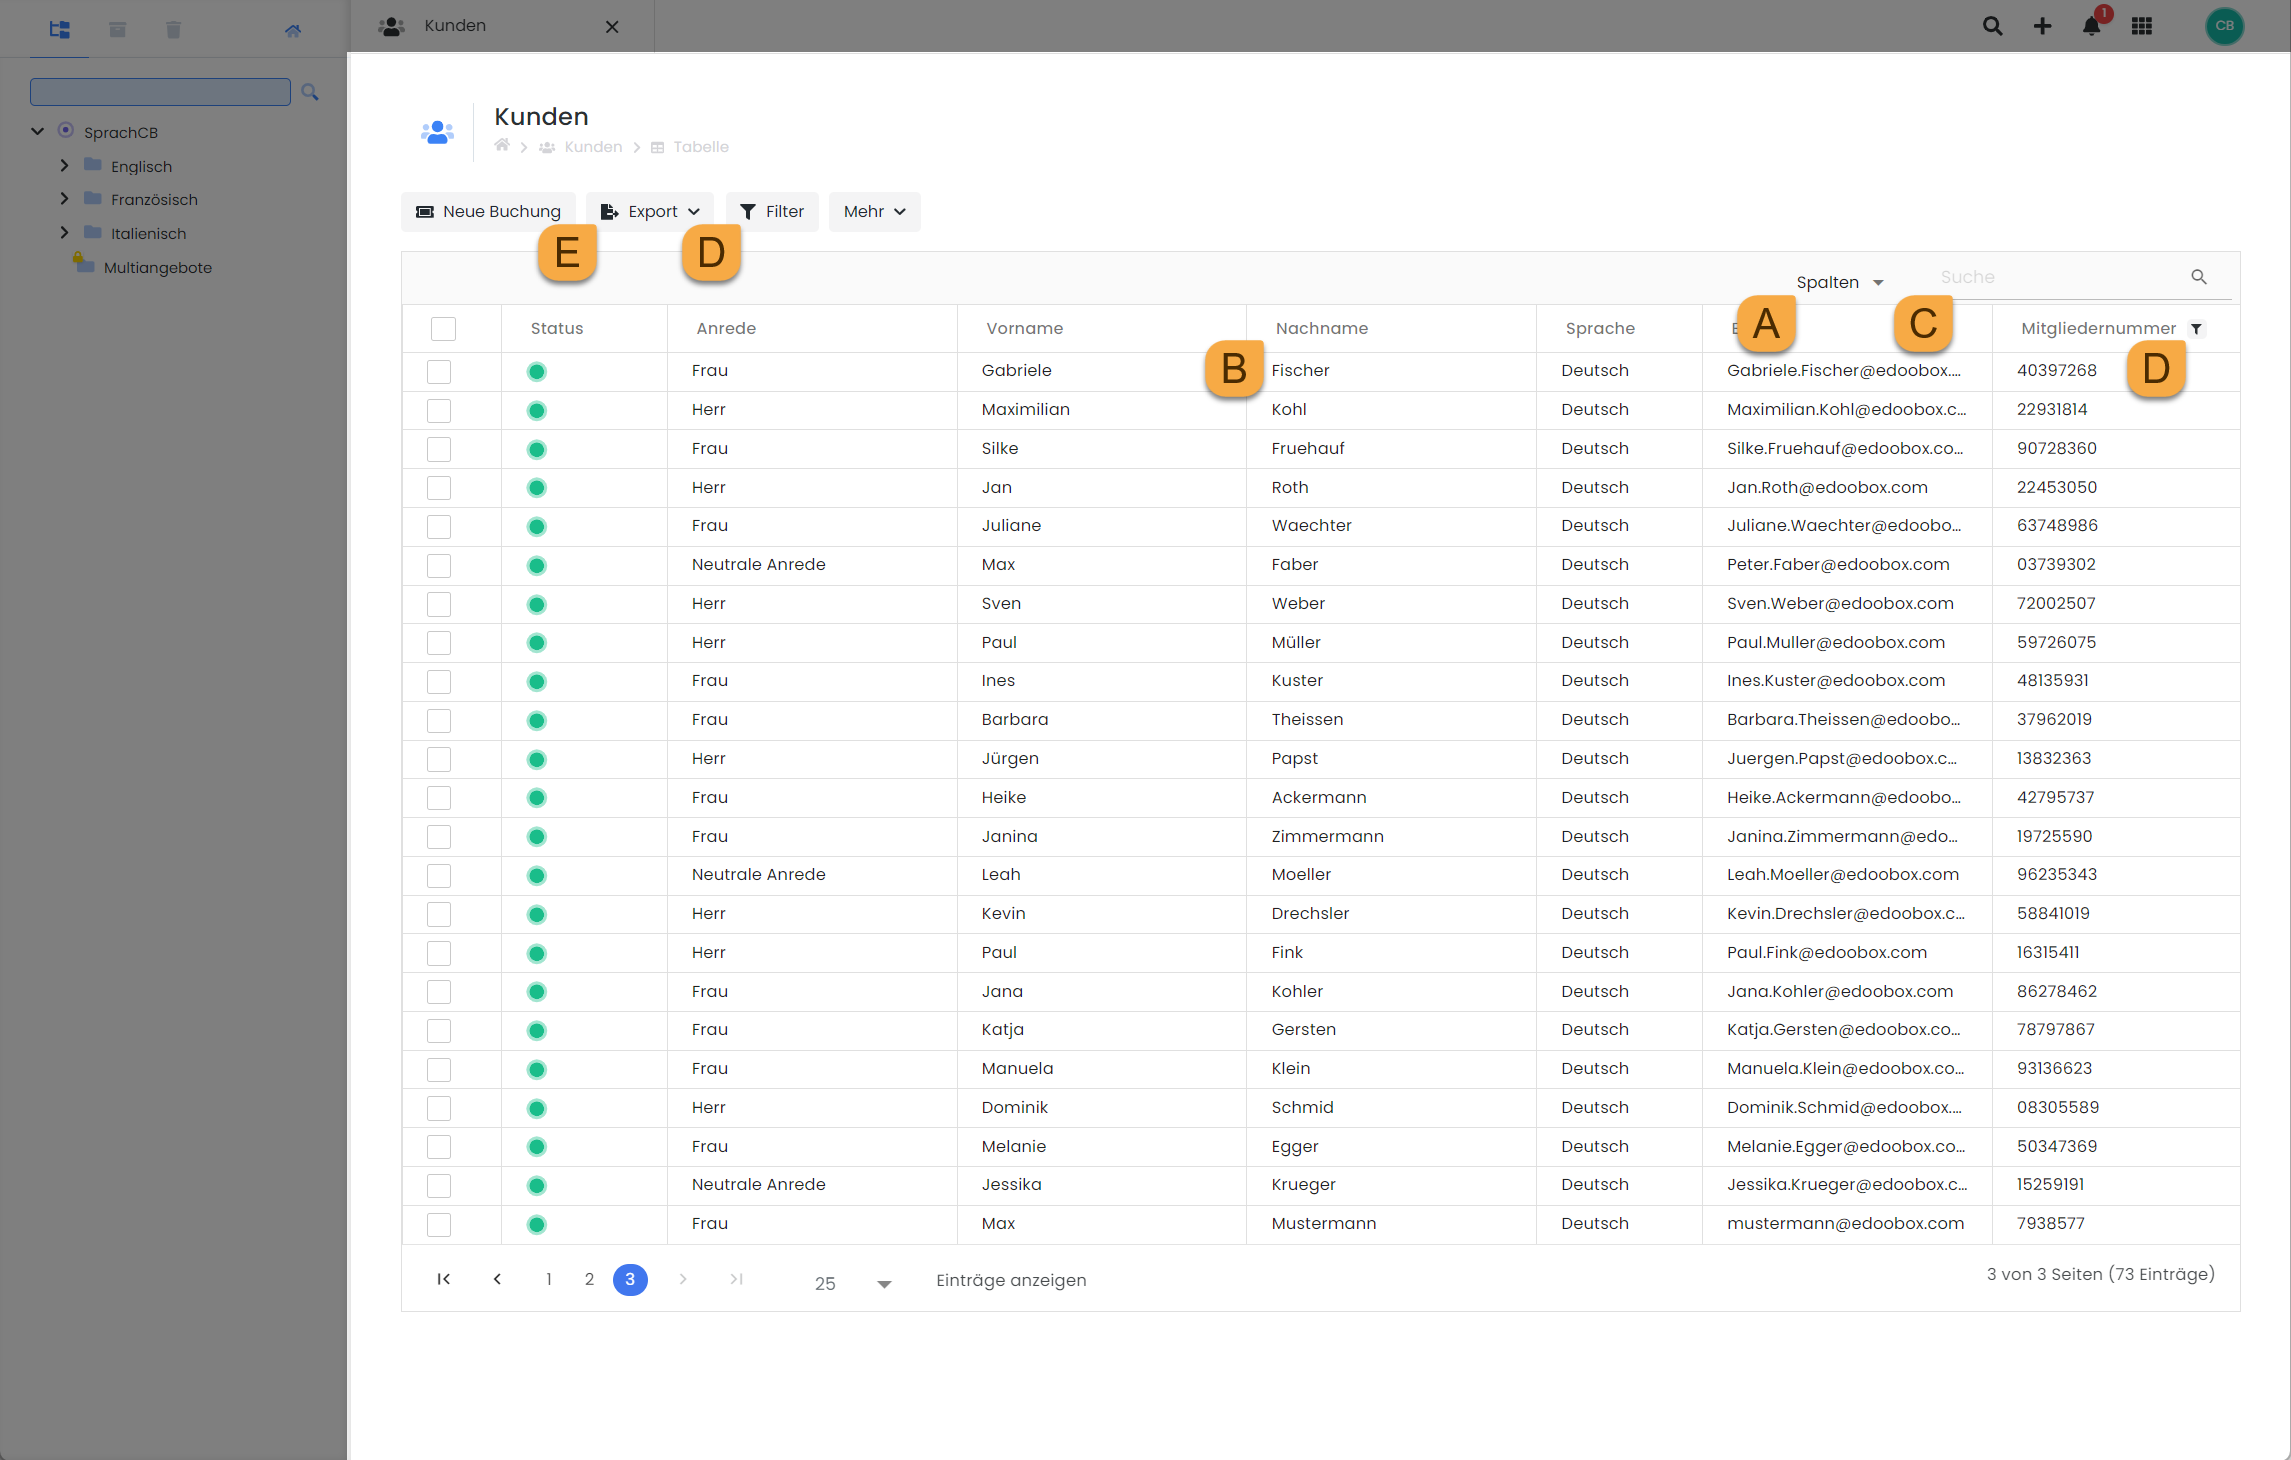This screenshot has width=2291, height=1460.
Task: Check the row for Gabriele Fischer
Action: point(439,372)
